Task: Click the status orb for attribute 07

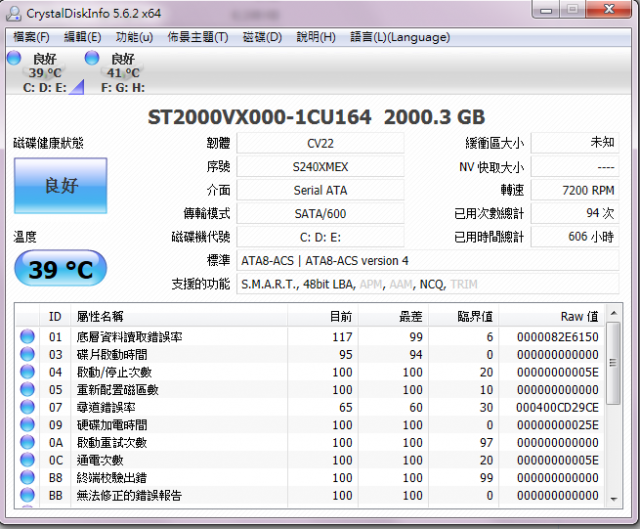Action: 27,407
